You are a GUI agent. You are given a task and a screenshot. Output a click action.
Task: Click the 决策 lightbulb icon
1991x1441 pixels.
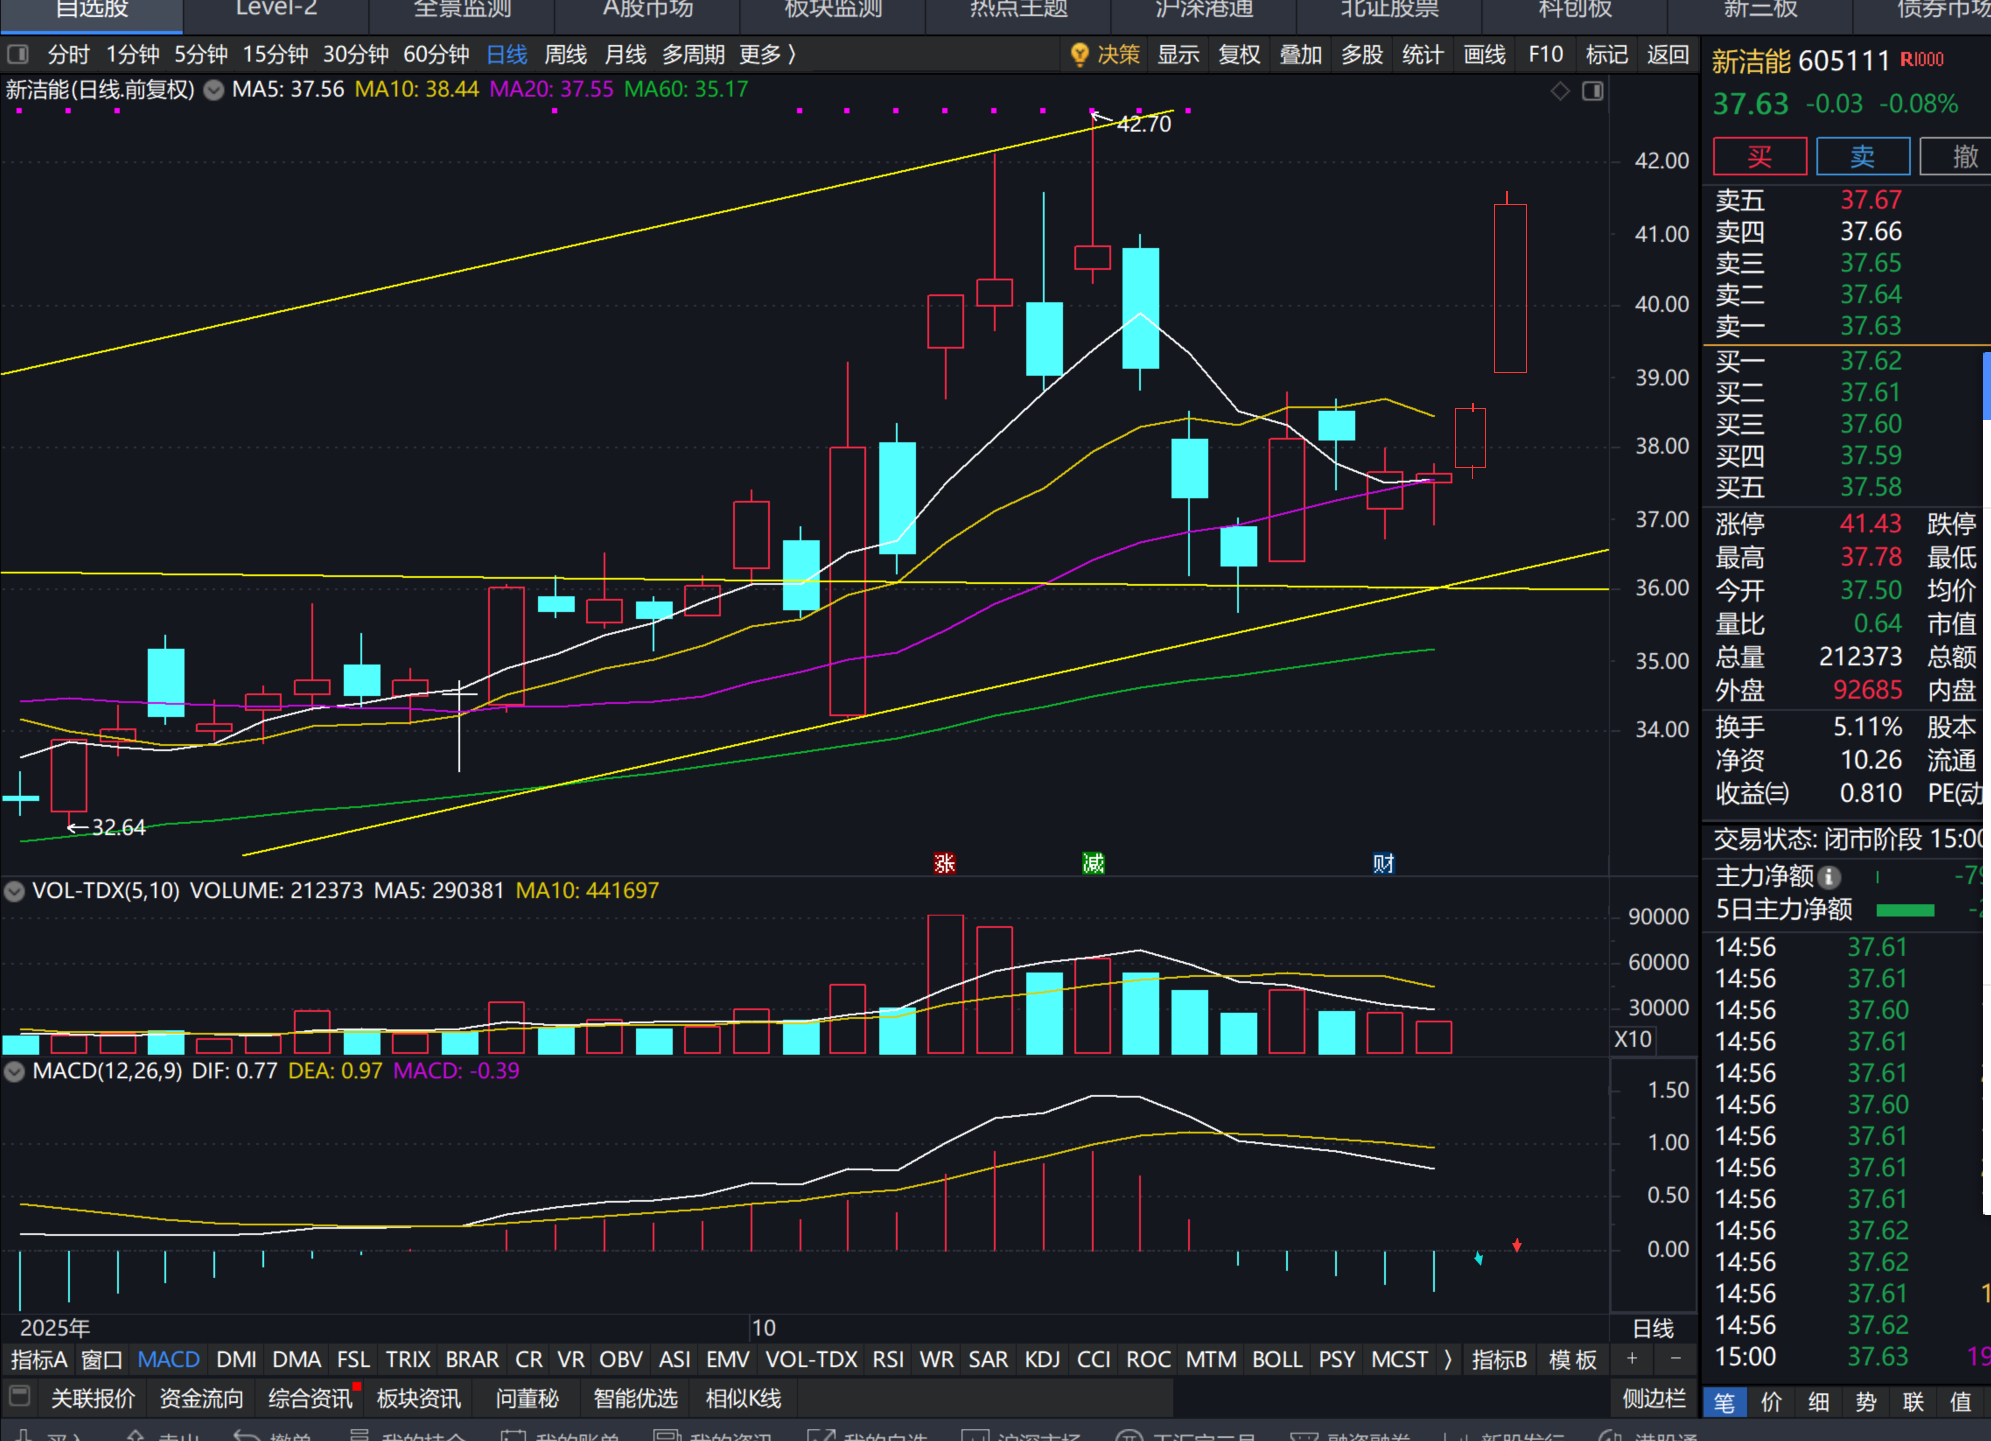pos(1079,55)
